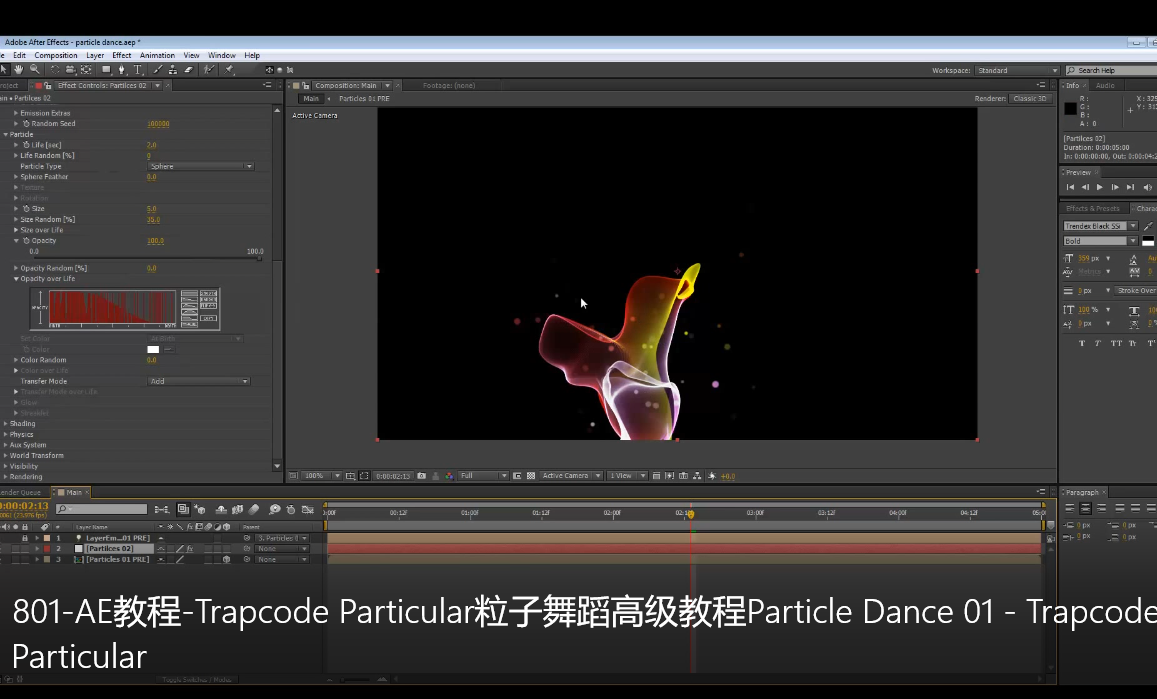This screenshot has height=699, width=1157.
Task: Expand the Shading section
Action: click(x=6, y=424)
